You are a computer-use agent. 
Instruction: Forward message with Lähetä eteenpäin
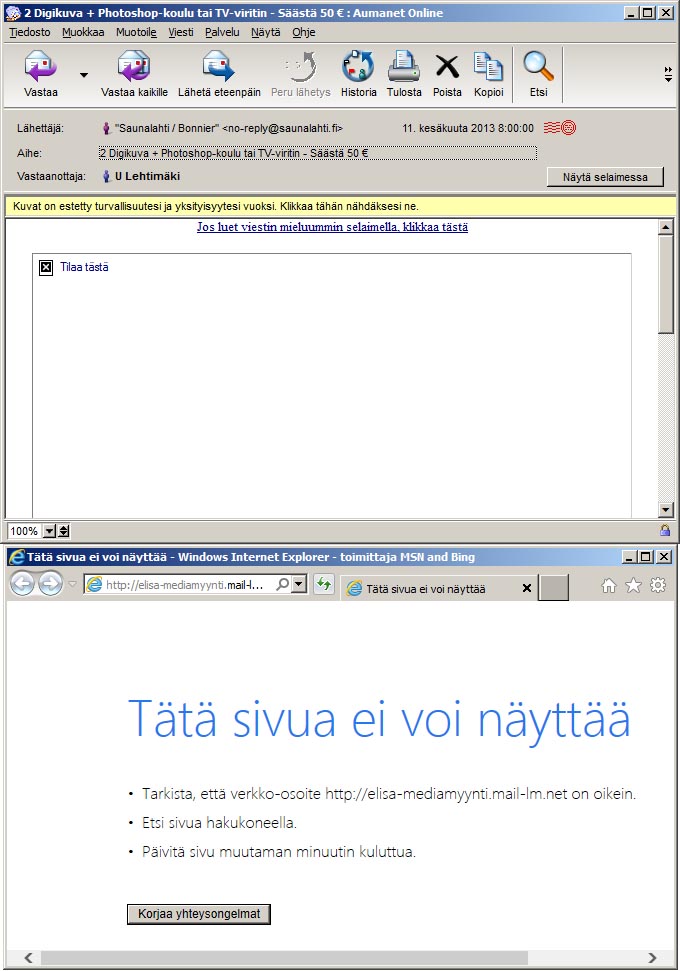pyautogui.click(x=219, y=67)
